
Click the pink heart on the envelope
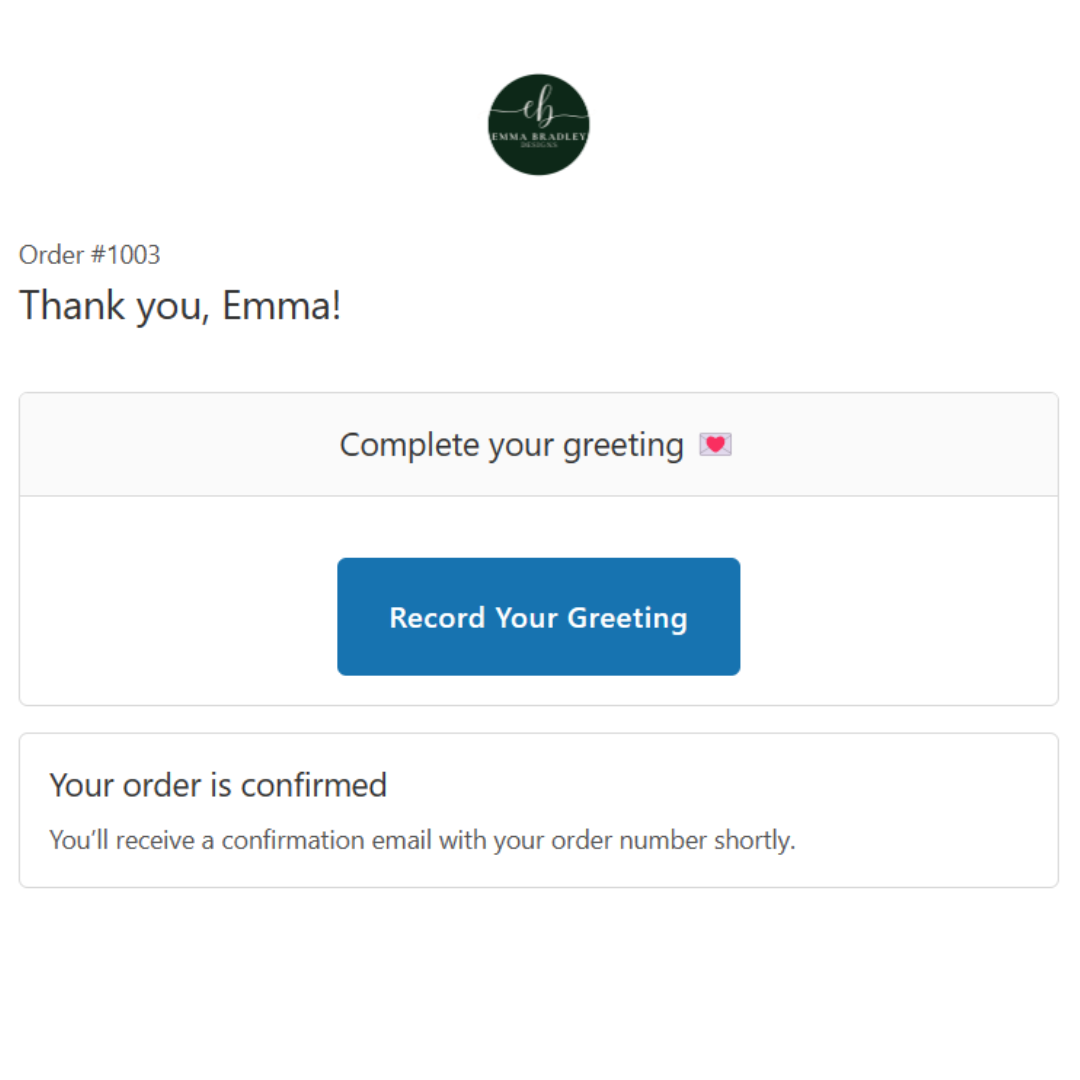pos(715,444)
